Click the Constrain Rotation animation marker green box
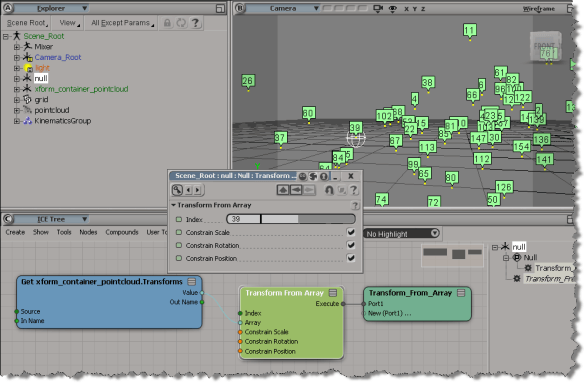584x383 pixels. click(x=179, y=246)
